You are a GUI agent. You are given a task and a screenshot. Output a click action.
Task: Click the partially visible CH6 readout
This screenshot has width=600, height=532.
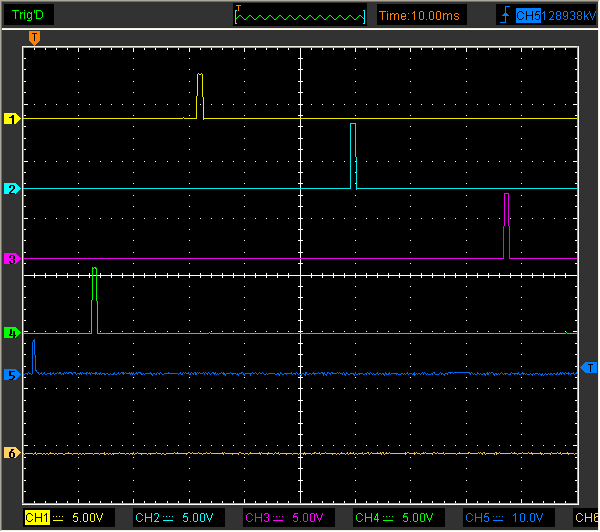click(586, 518)
